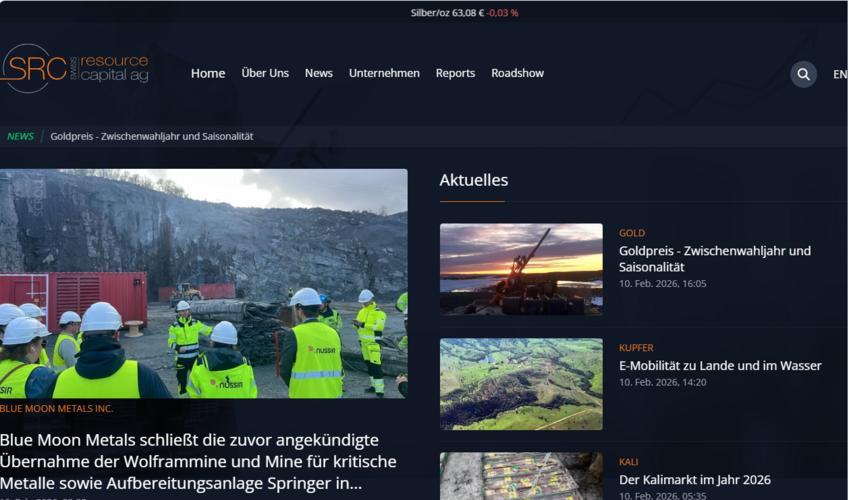This screenshot has height=500, width=849.
Task: Select the Aktuelles section heading
Action: 474,180
